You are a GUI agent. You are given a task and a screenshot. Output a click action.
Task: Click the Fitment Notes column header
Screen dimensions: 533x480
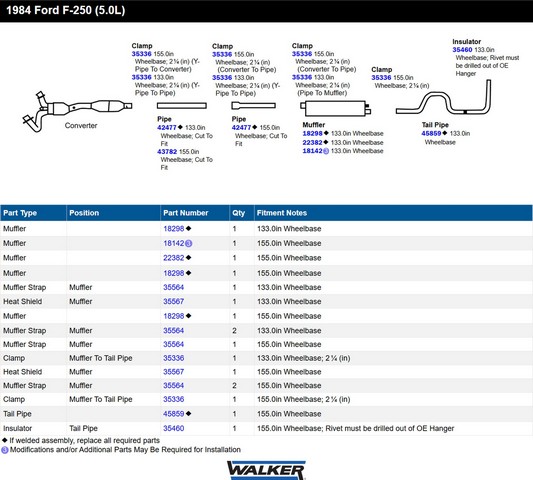[x=393, y=213]
